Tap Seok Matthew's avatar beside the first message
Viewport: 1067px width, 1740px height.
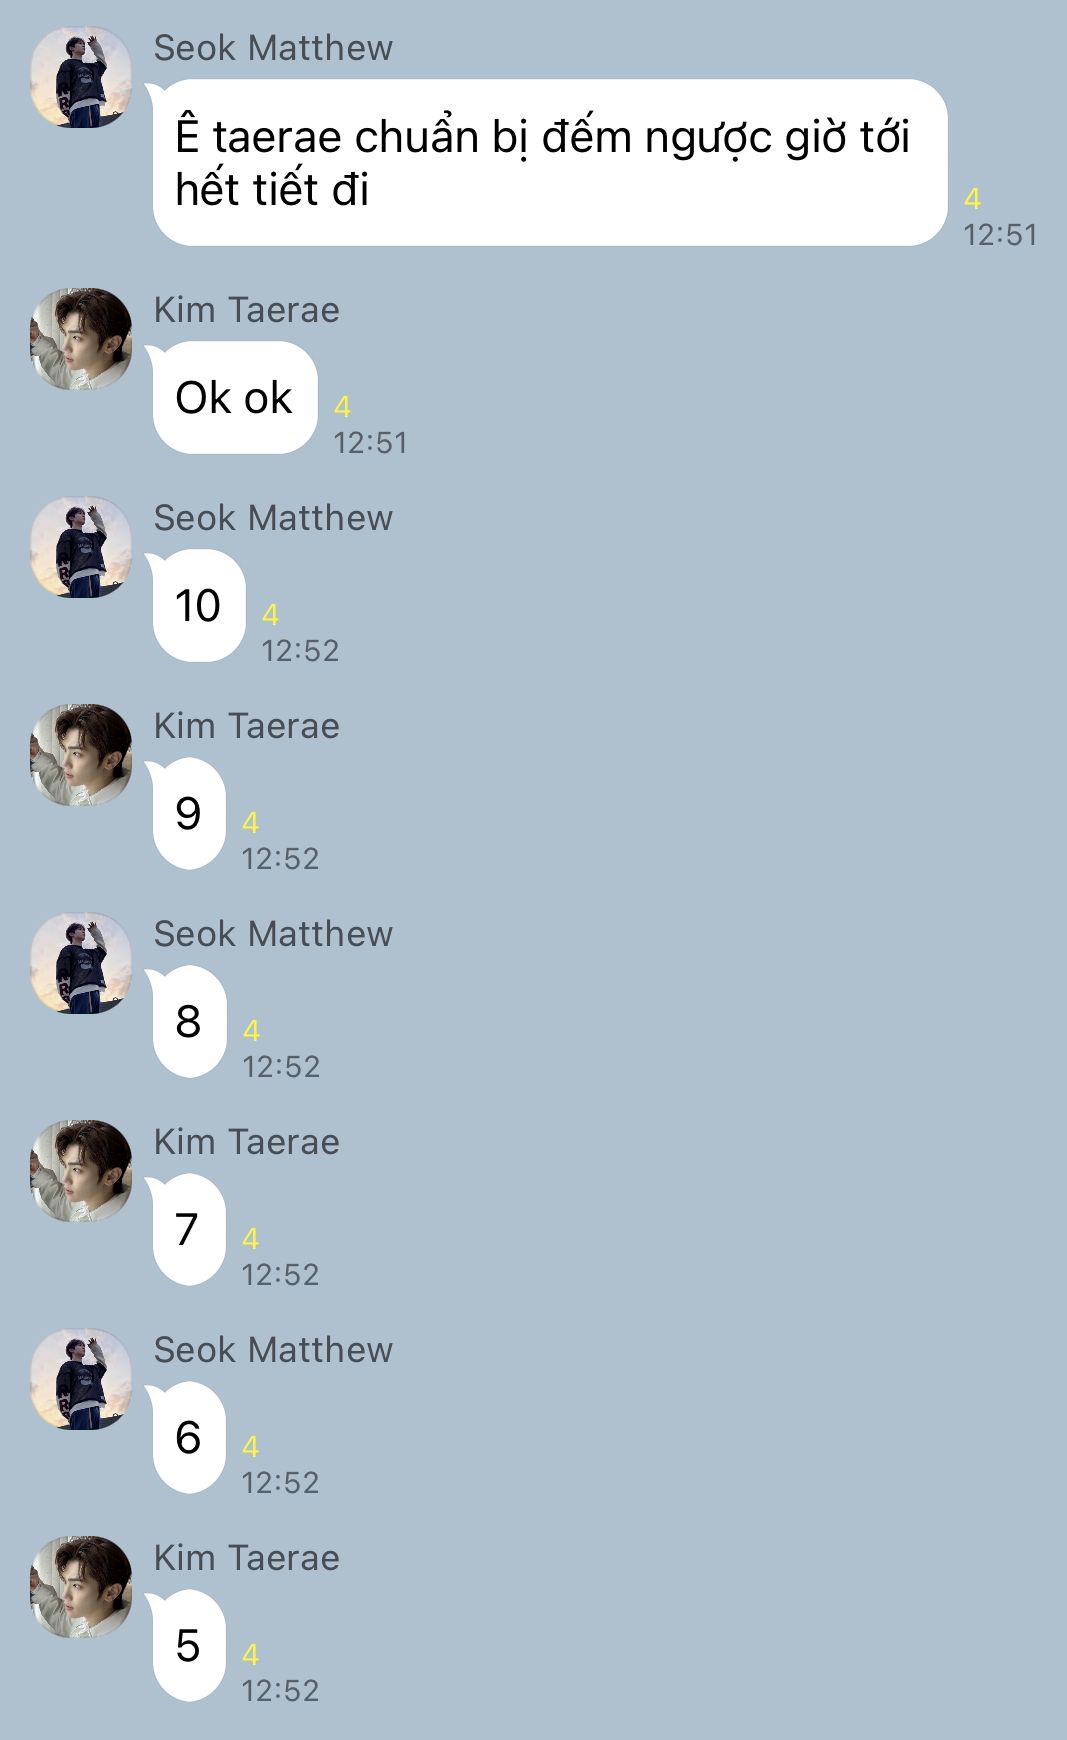tap(81, 77)
